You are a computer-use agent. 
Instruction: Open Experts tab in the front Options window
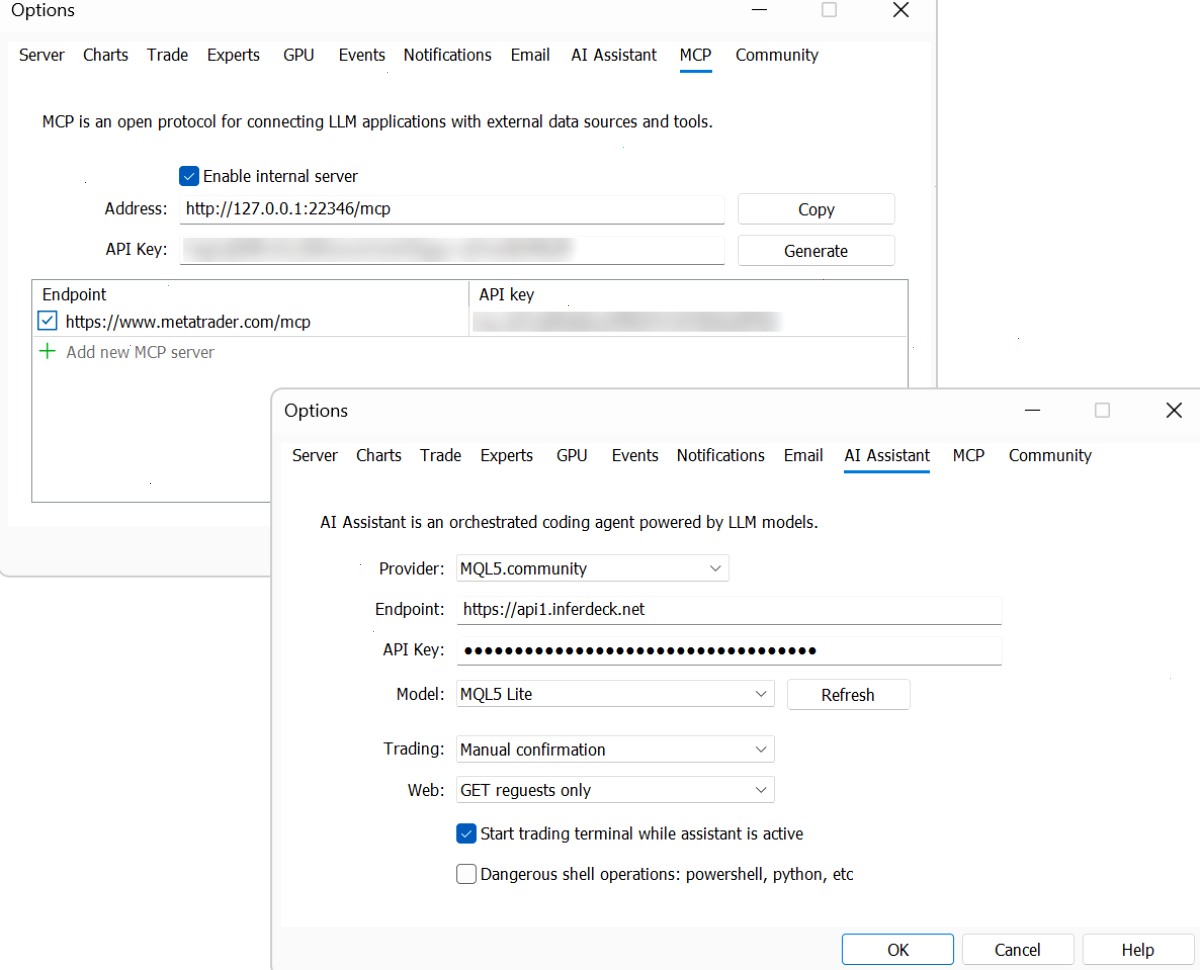507,455
